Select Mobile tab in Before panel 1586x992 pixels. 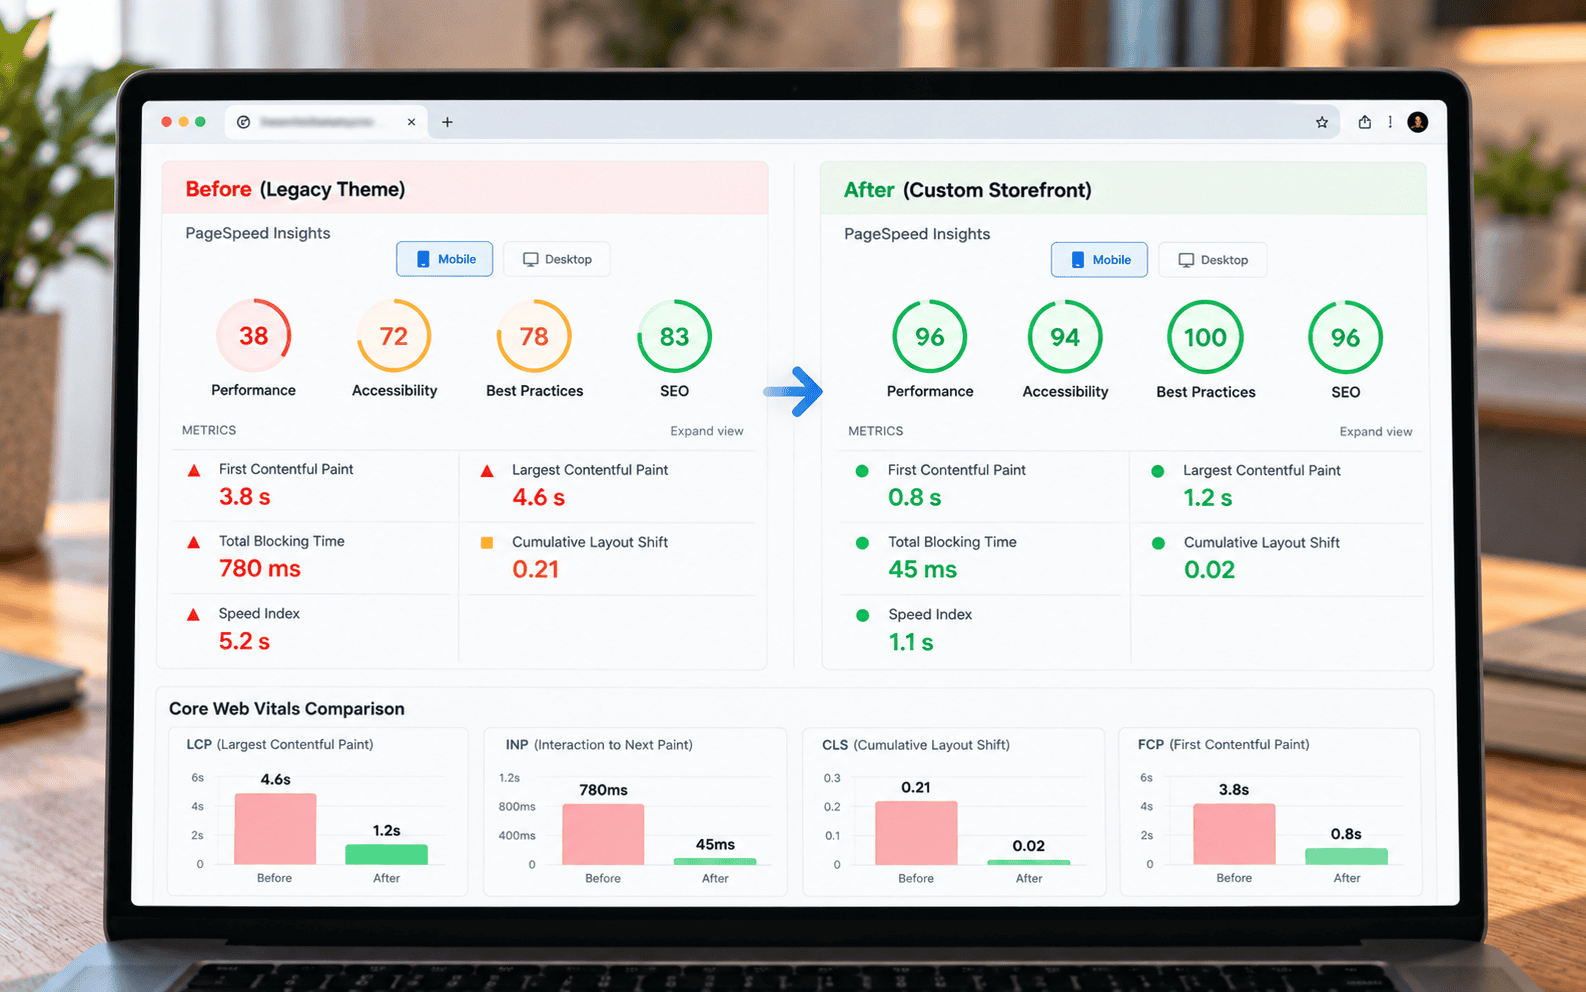click(x=445, y=259)
